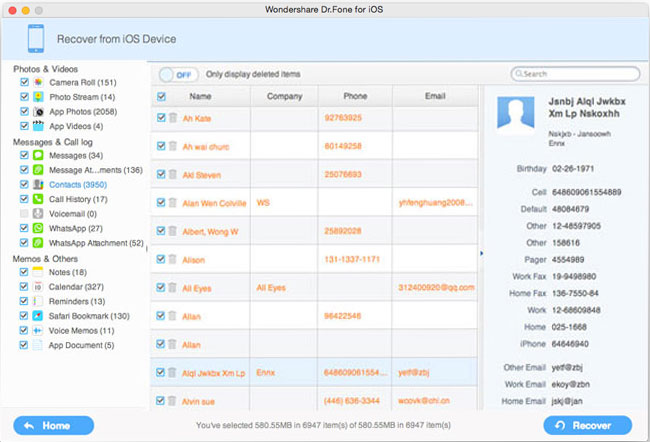Image resolution: width=650 pixels, height=442 pixels.
Task: Open the Messages (34) category
Action: pyautogui.click(x=74, y=155)
